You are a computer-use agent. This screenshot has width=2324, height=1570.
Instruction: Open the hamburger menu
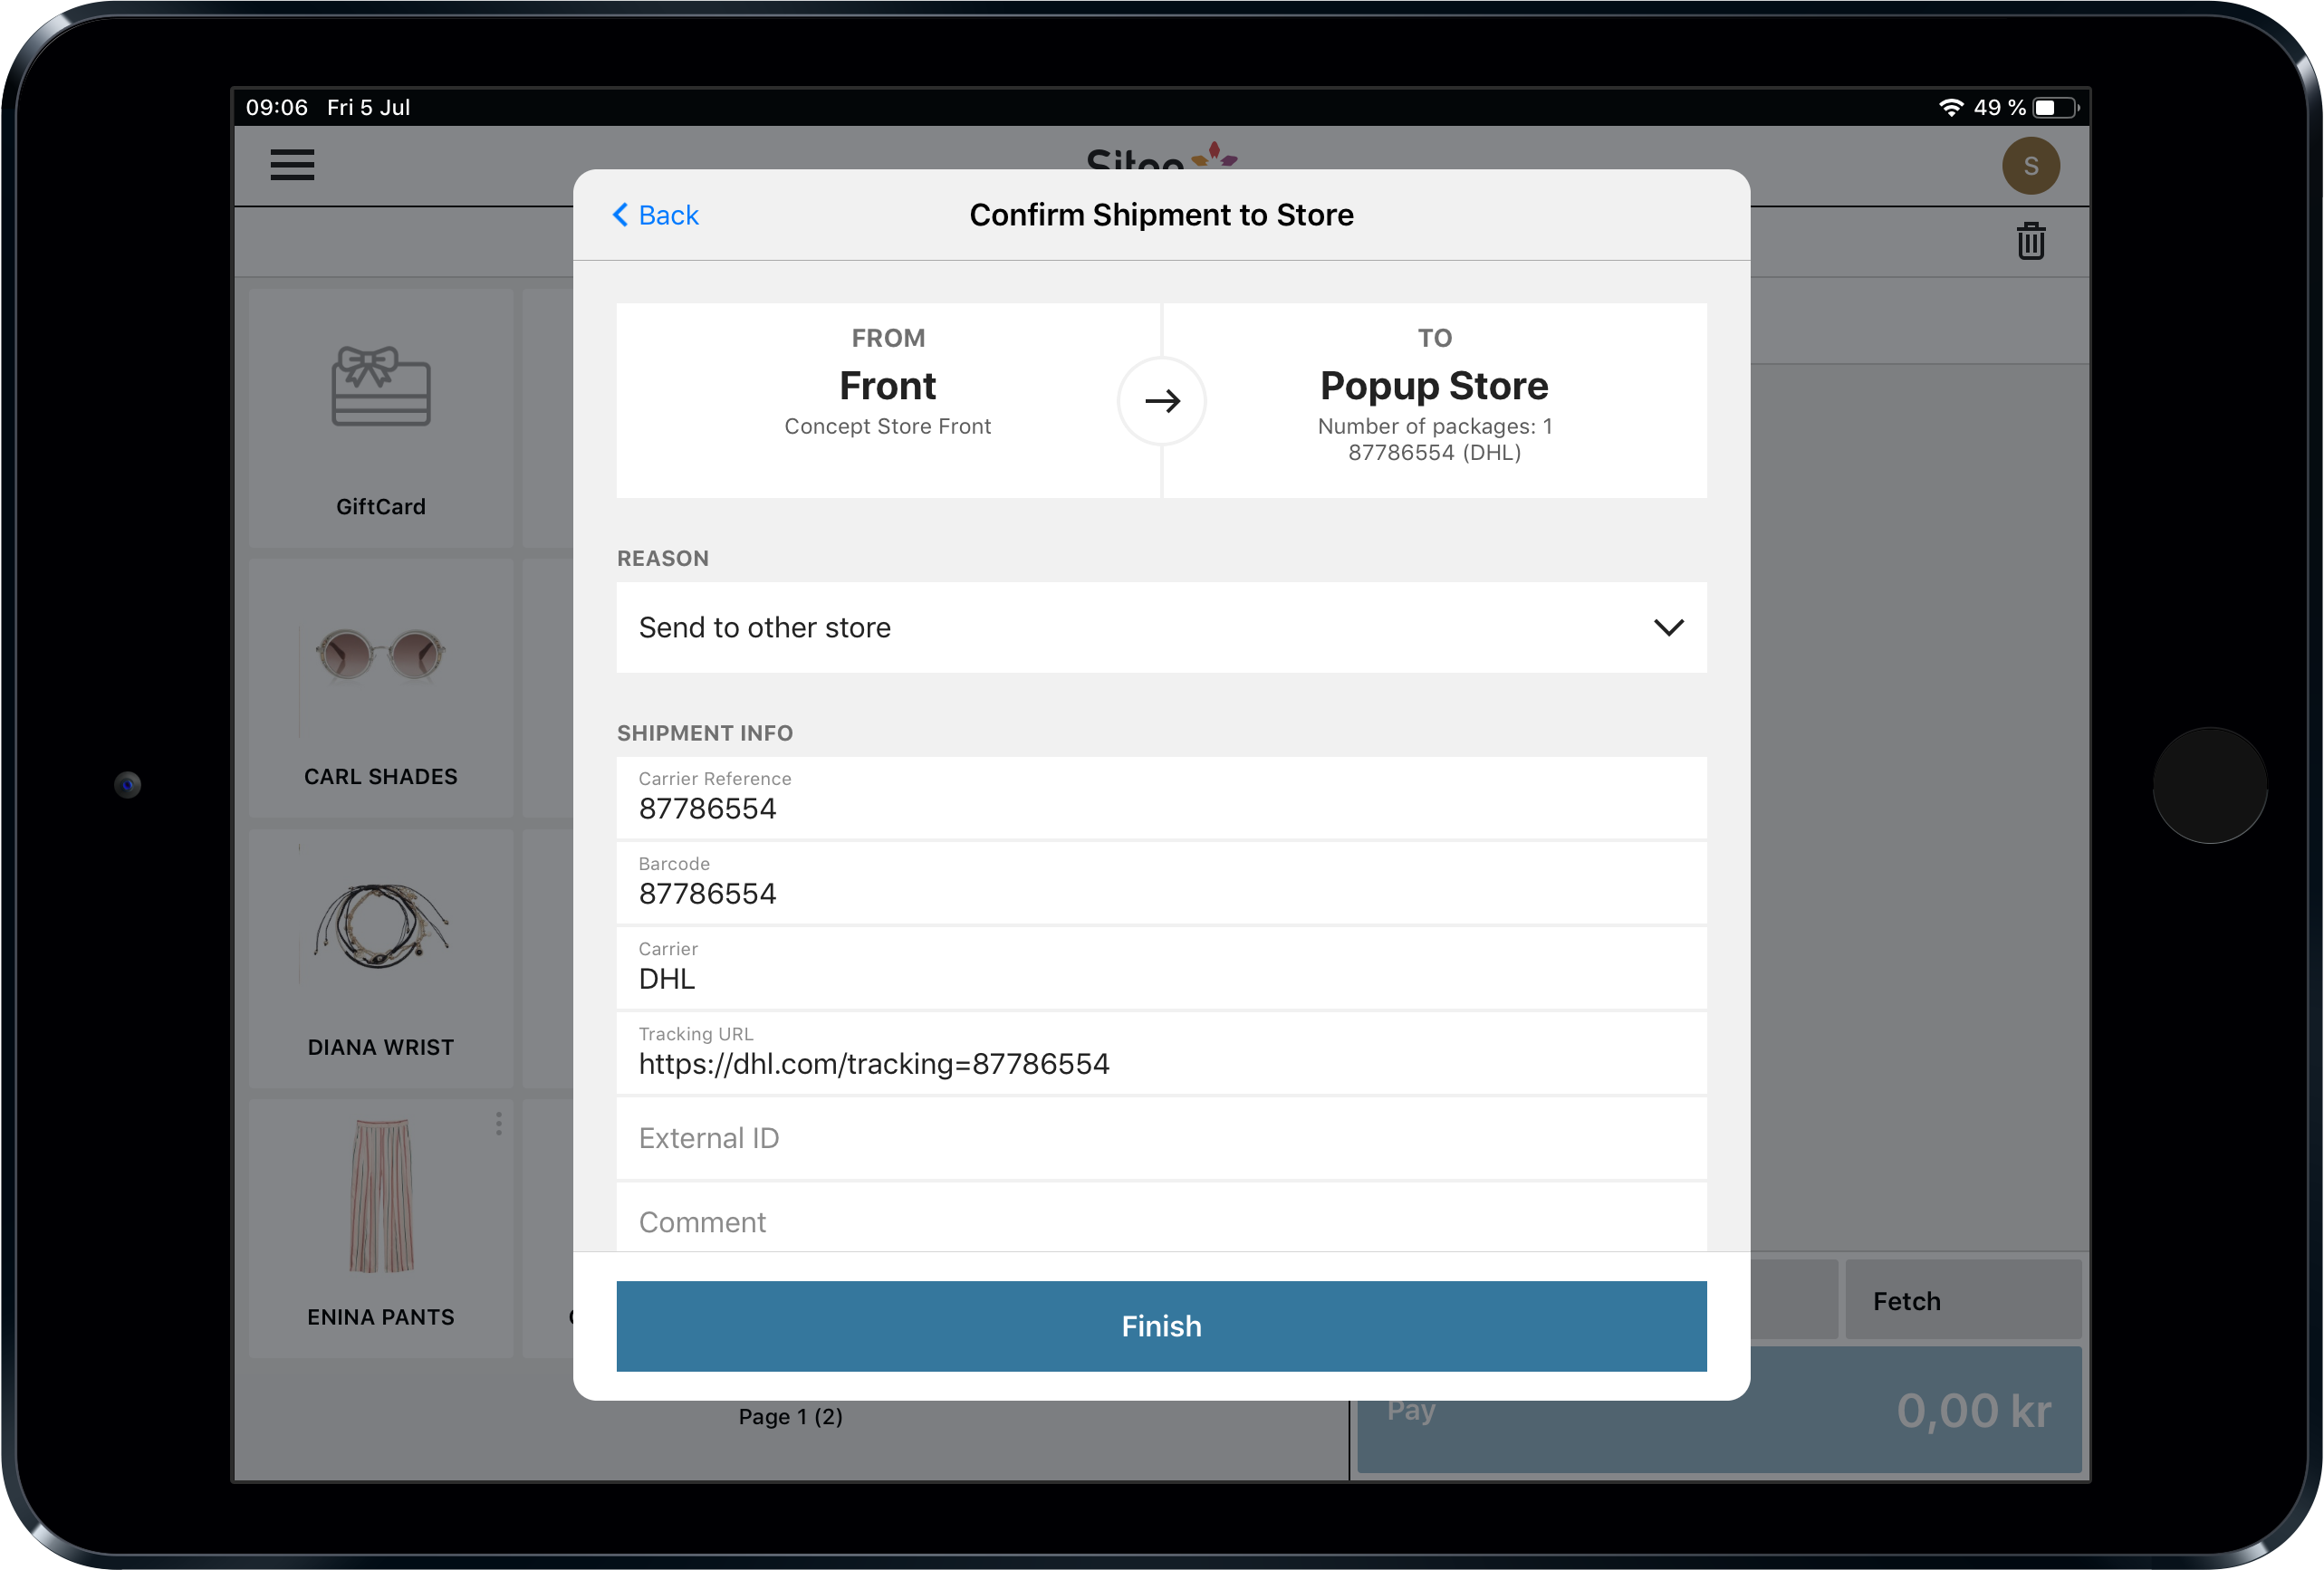(292, 165)
